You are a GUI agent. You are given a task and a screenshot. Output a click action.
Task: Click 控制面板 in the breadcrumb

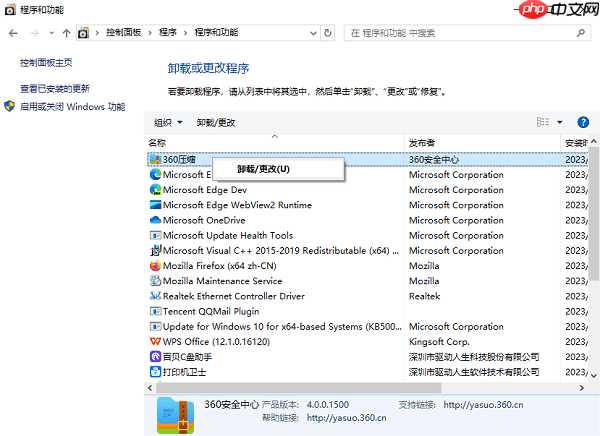pyautogui.click(x=124, y=33)
